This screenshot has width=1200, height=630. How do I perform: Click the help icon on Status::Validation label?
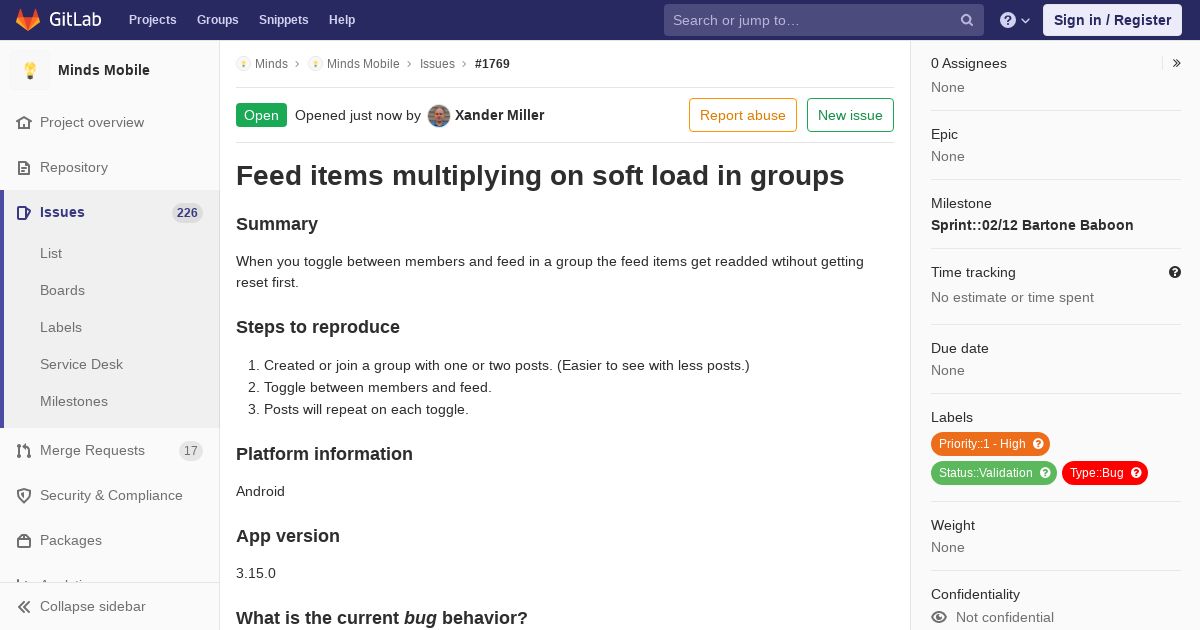pyautogui.click(x=1045, y=473)
